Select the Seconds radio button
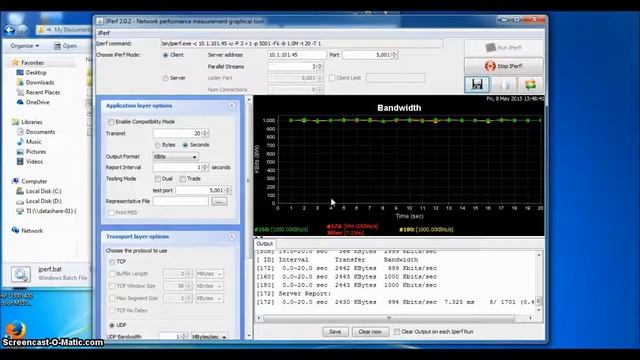Viewport: 640px width, 360px height. (x=185, y=145)
